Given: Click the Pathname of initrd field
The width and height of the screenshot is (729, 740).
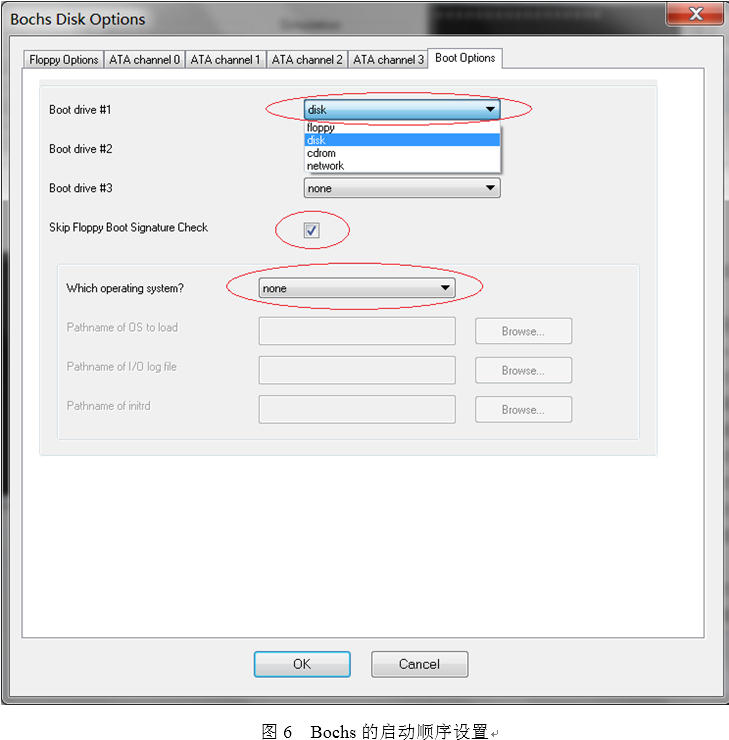Looking at the screenshot, I should pos(357,410).
